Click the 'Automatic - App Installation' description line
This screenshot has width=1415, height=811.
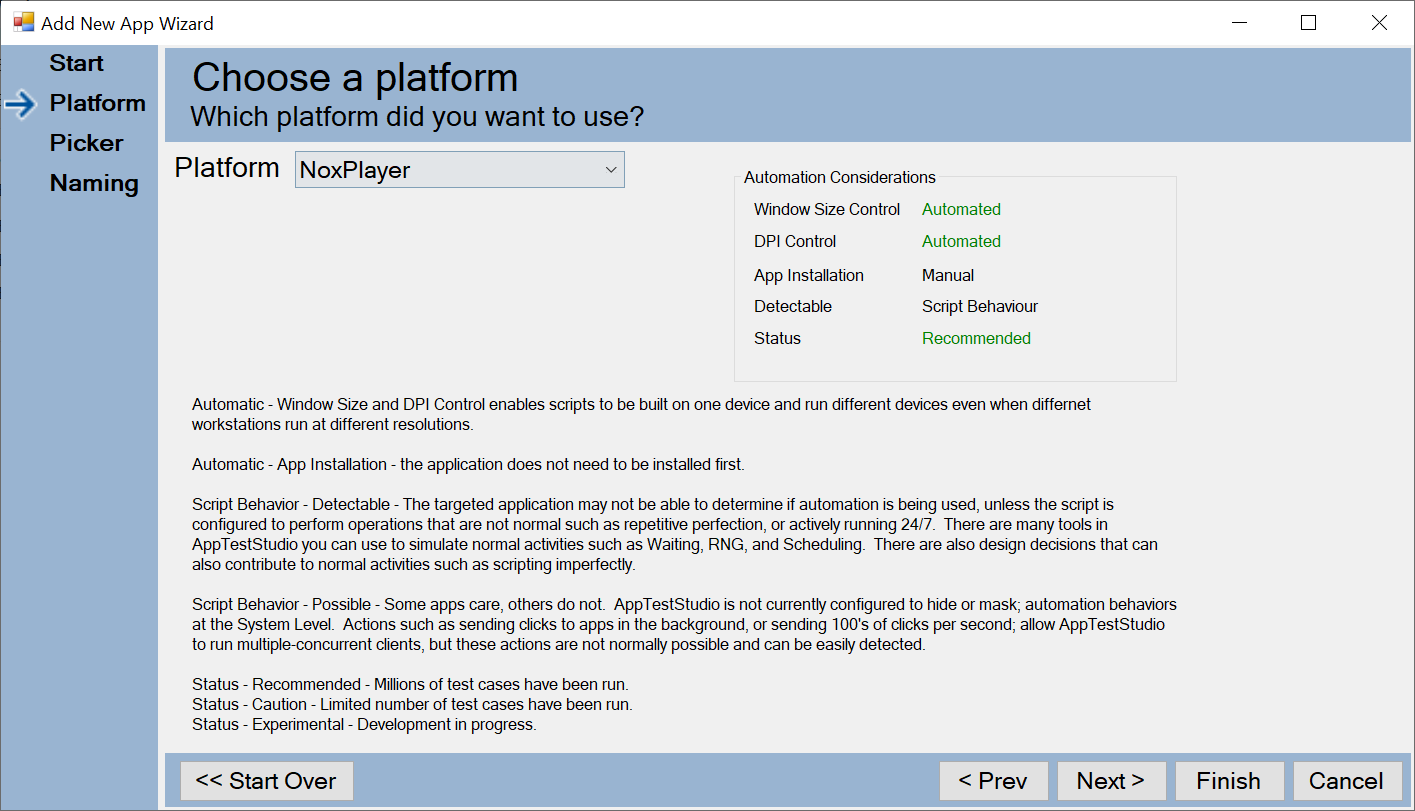pyautogui.click(x=468, y=464)
